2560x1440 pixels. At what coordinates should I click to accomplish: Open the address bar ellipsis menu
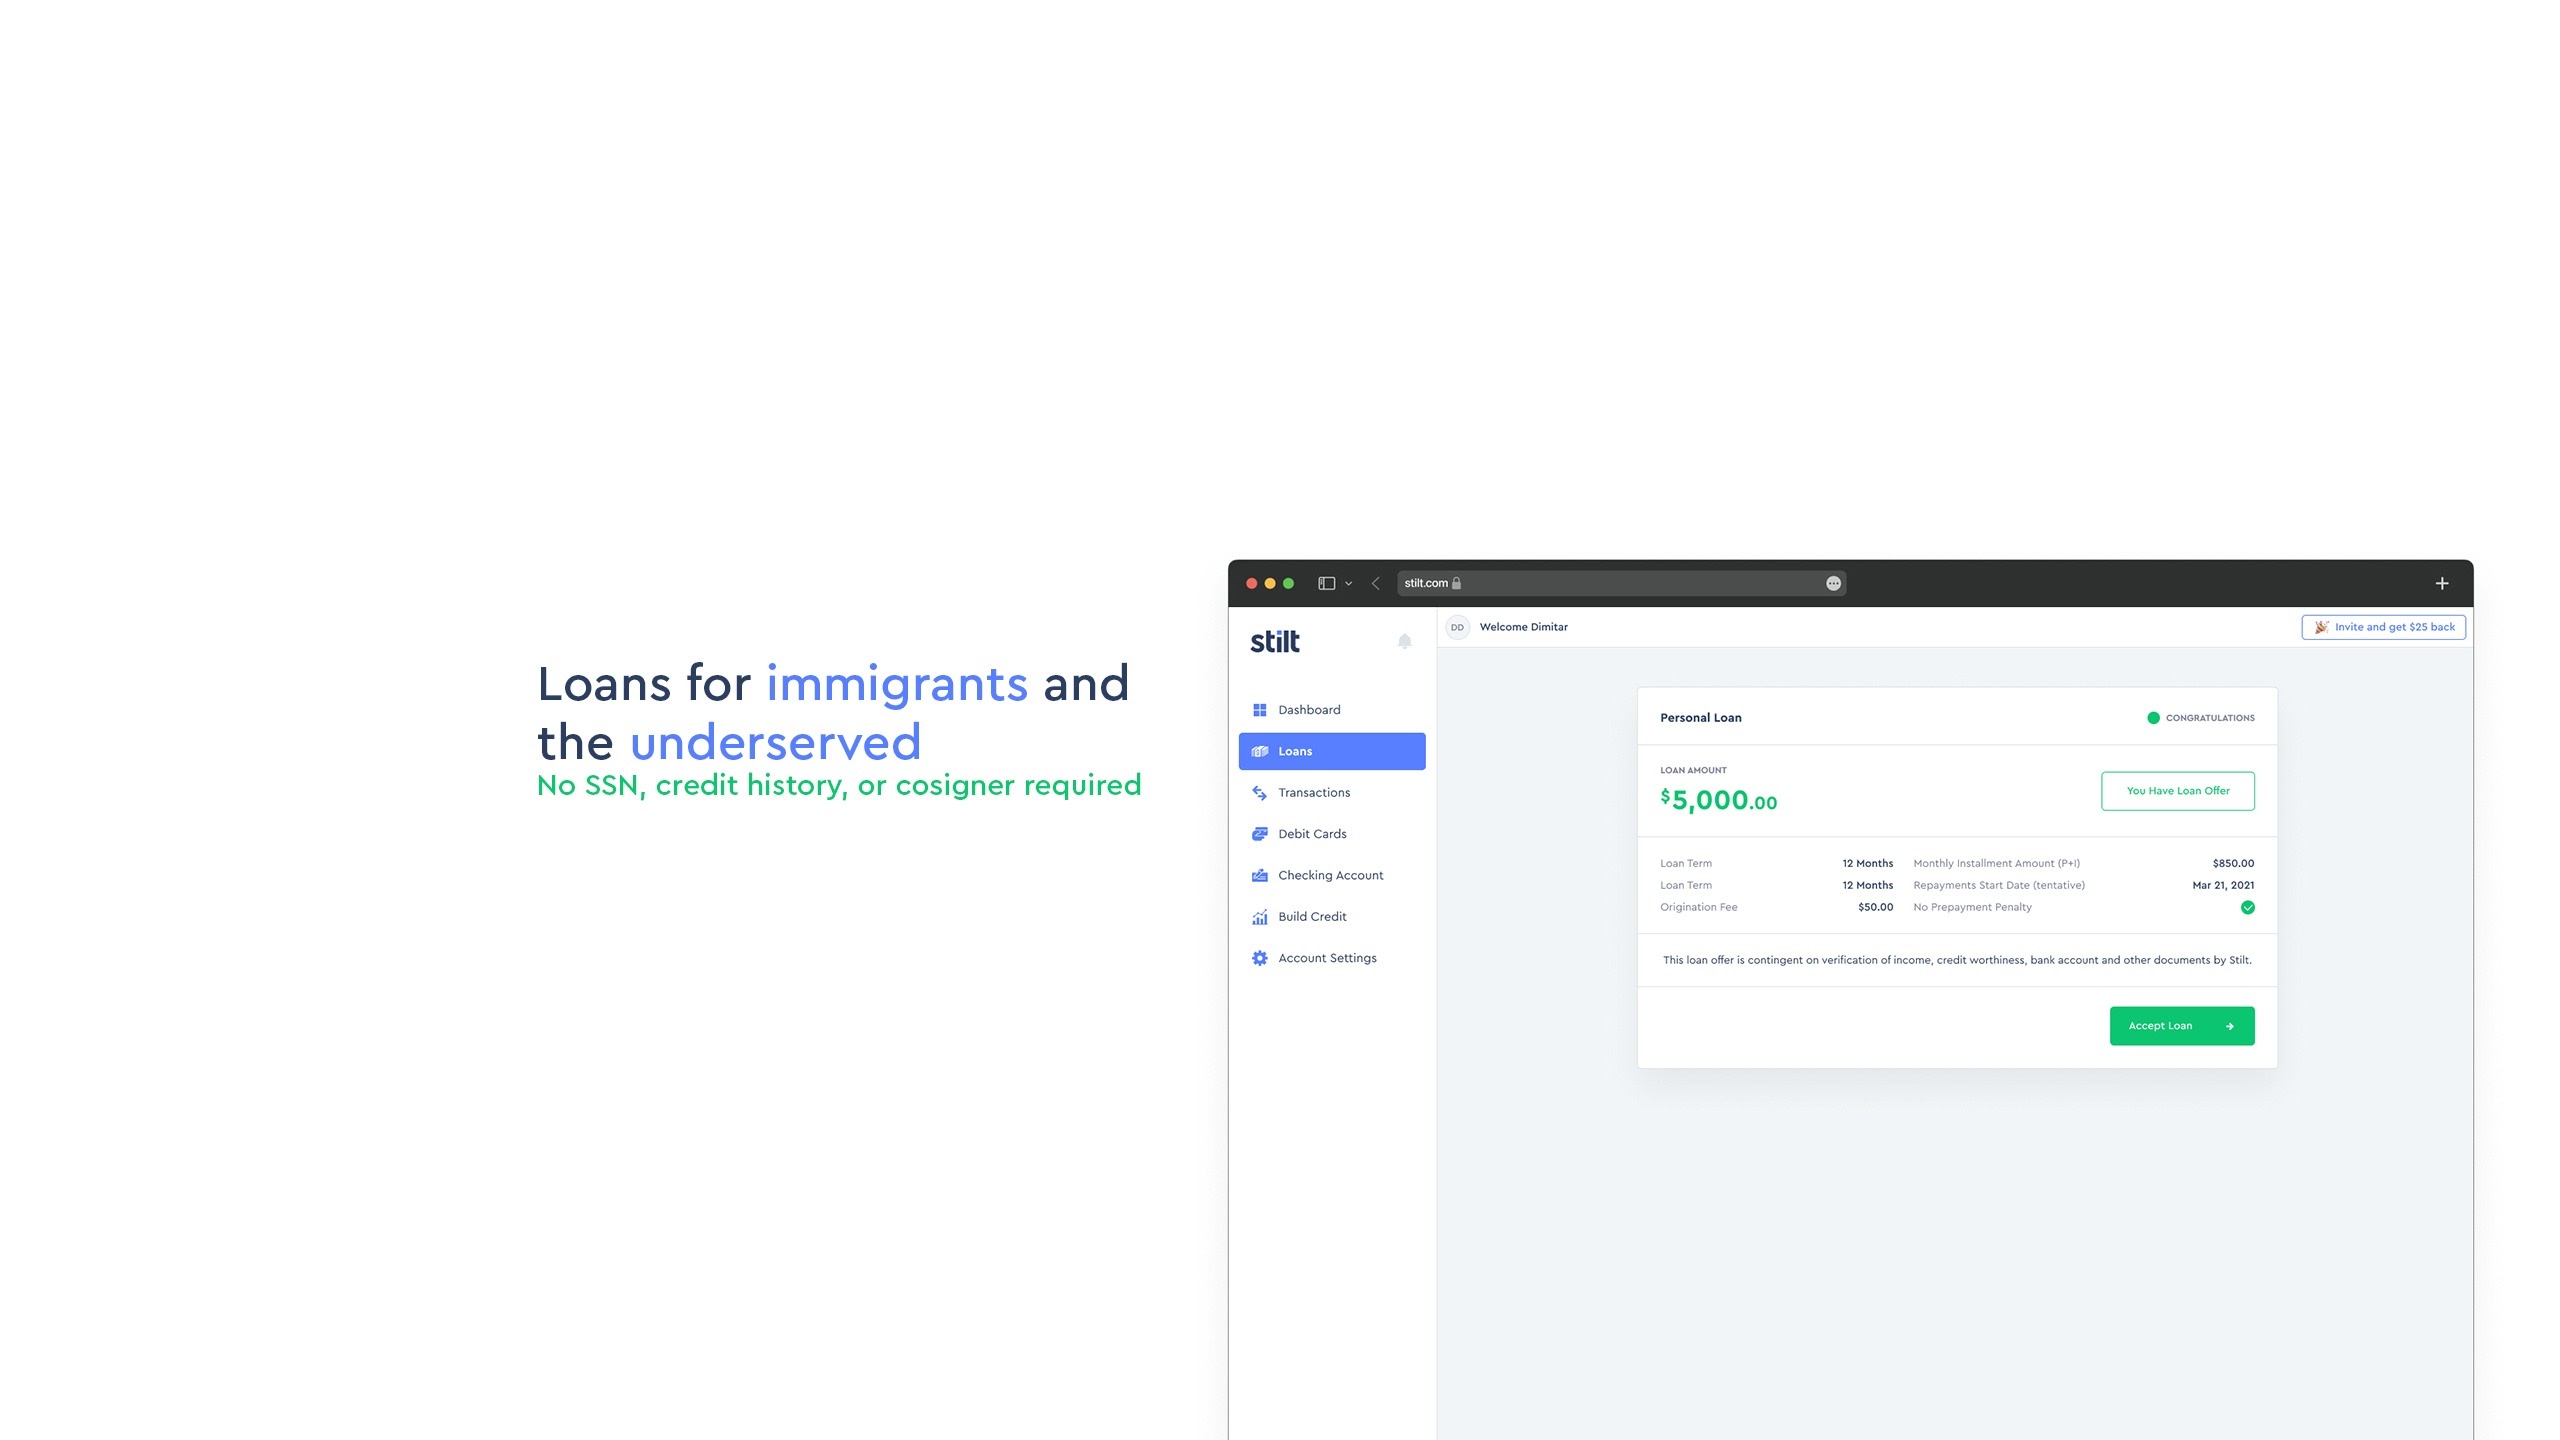click(1833, 583)
